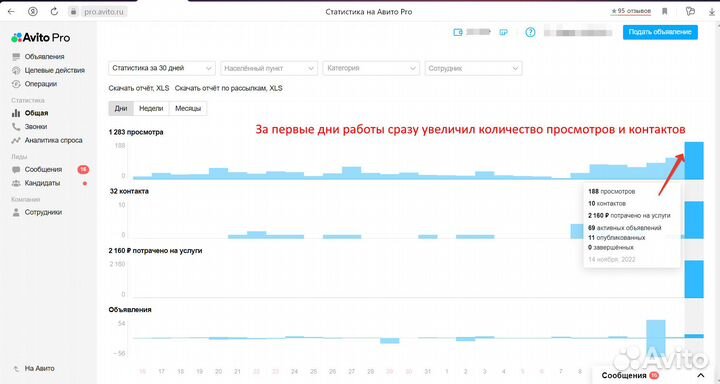Click the Целевые действия target icon
This screenshot has height=384, width=720.
click(x=16, y=70)
